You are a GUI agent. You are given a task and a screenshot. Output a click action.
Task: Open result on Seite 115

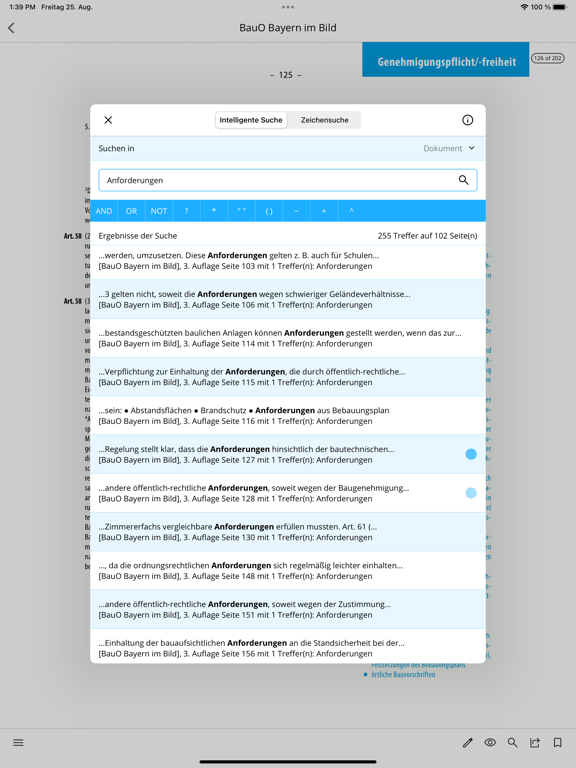tap(288, 377)
